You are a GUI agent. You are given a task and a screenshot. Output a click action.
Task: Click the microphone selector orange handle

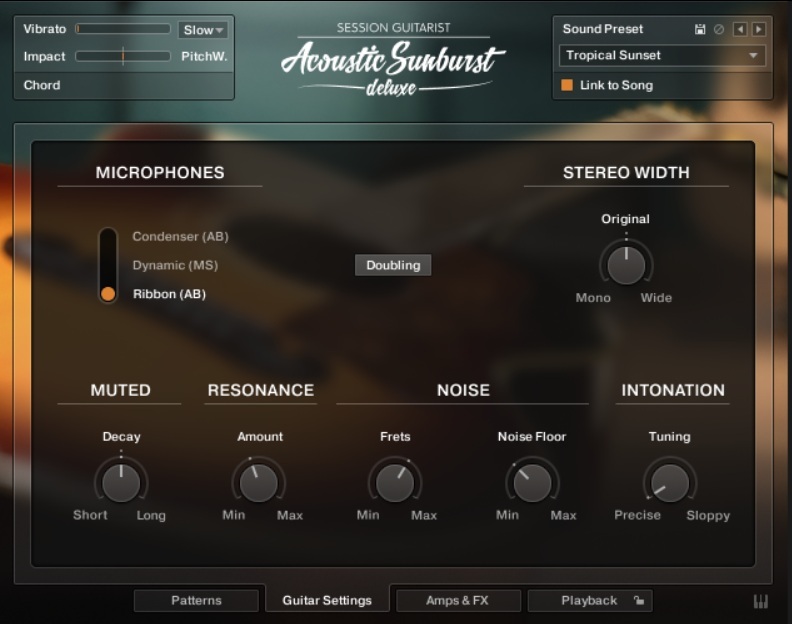pyautogui.click(x=108, y=294)
